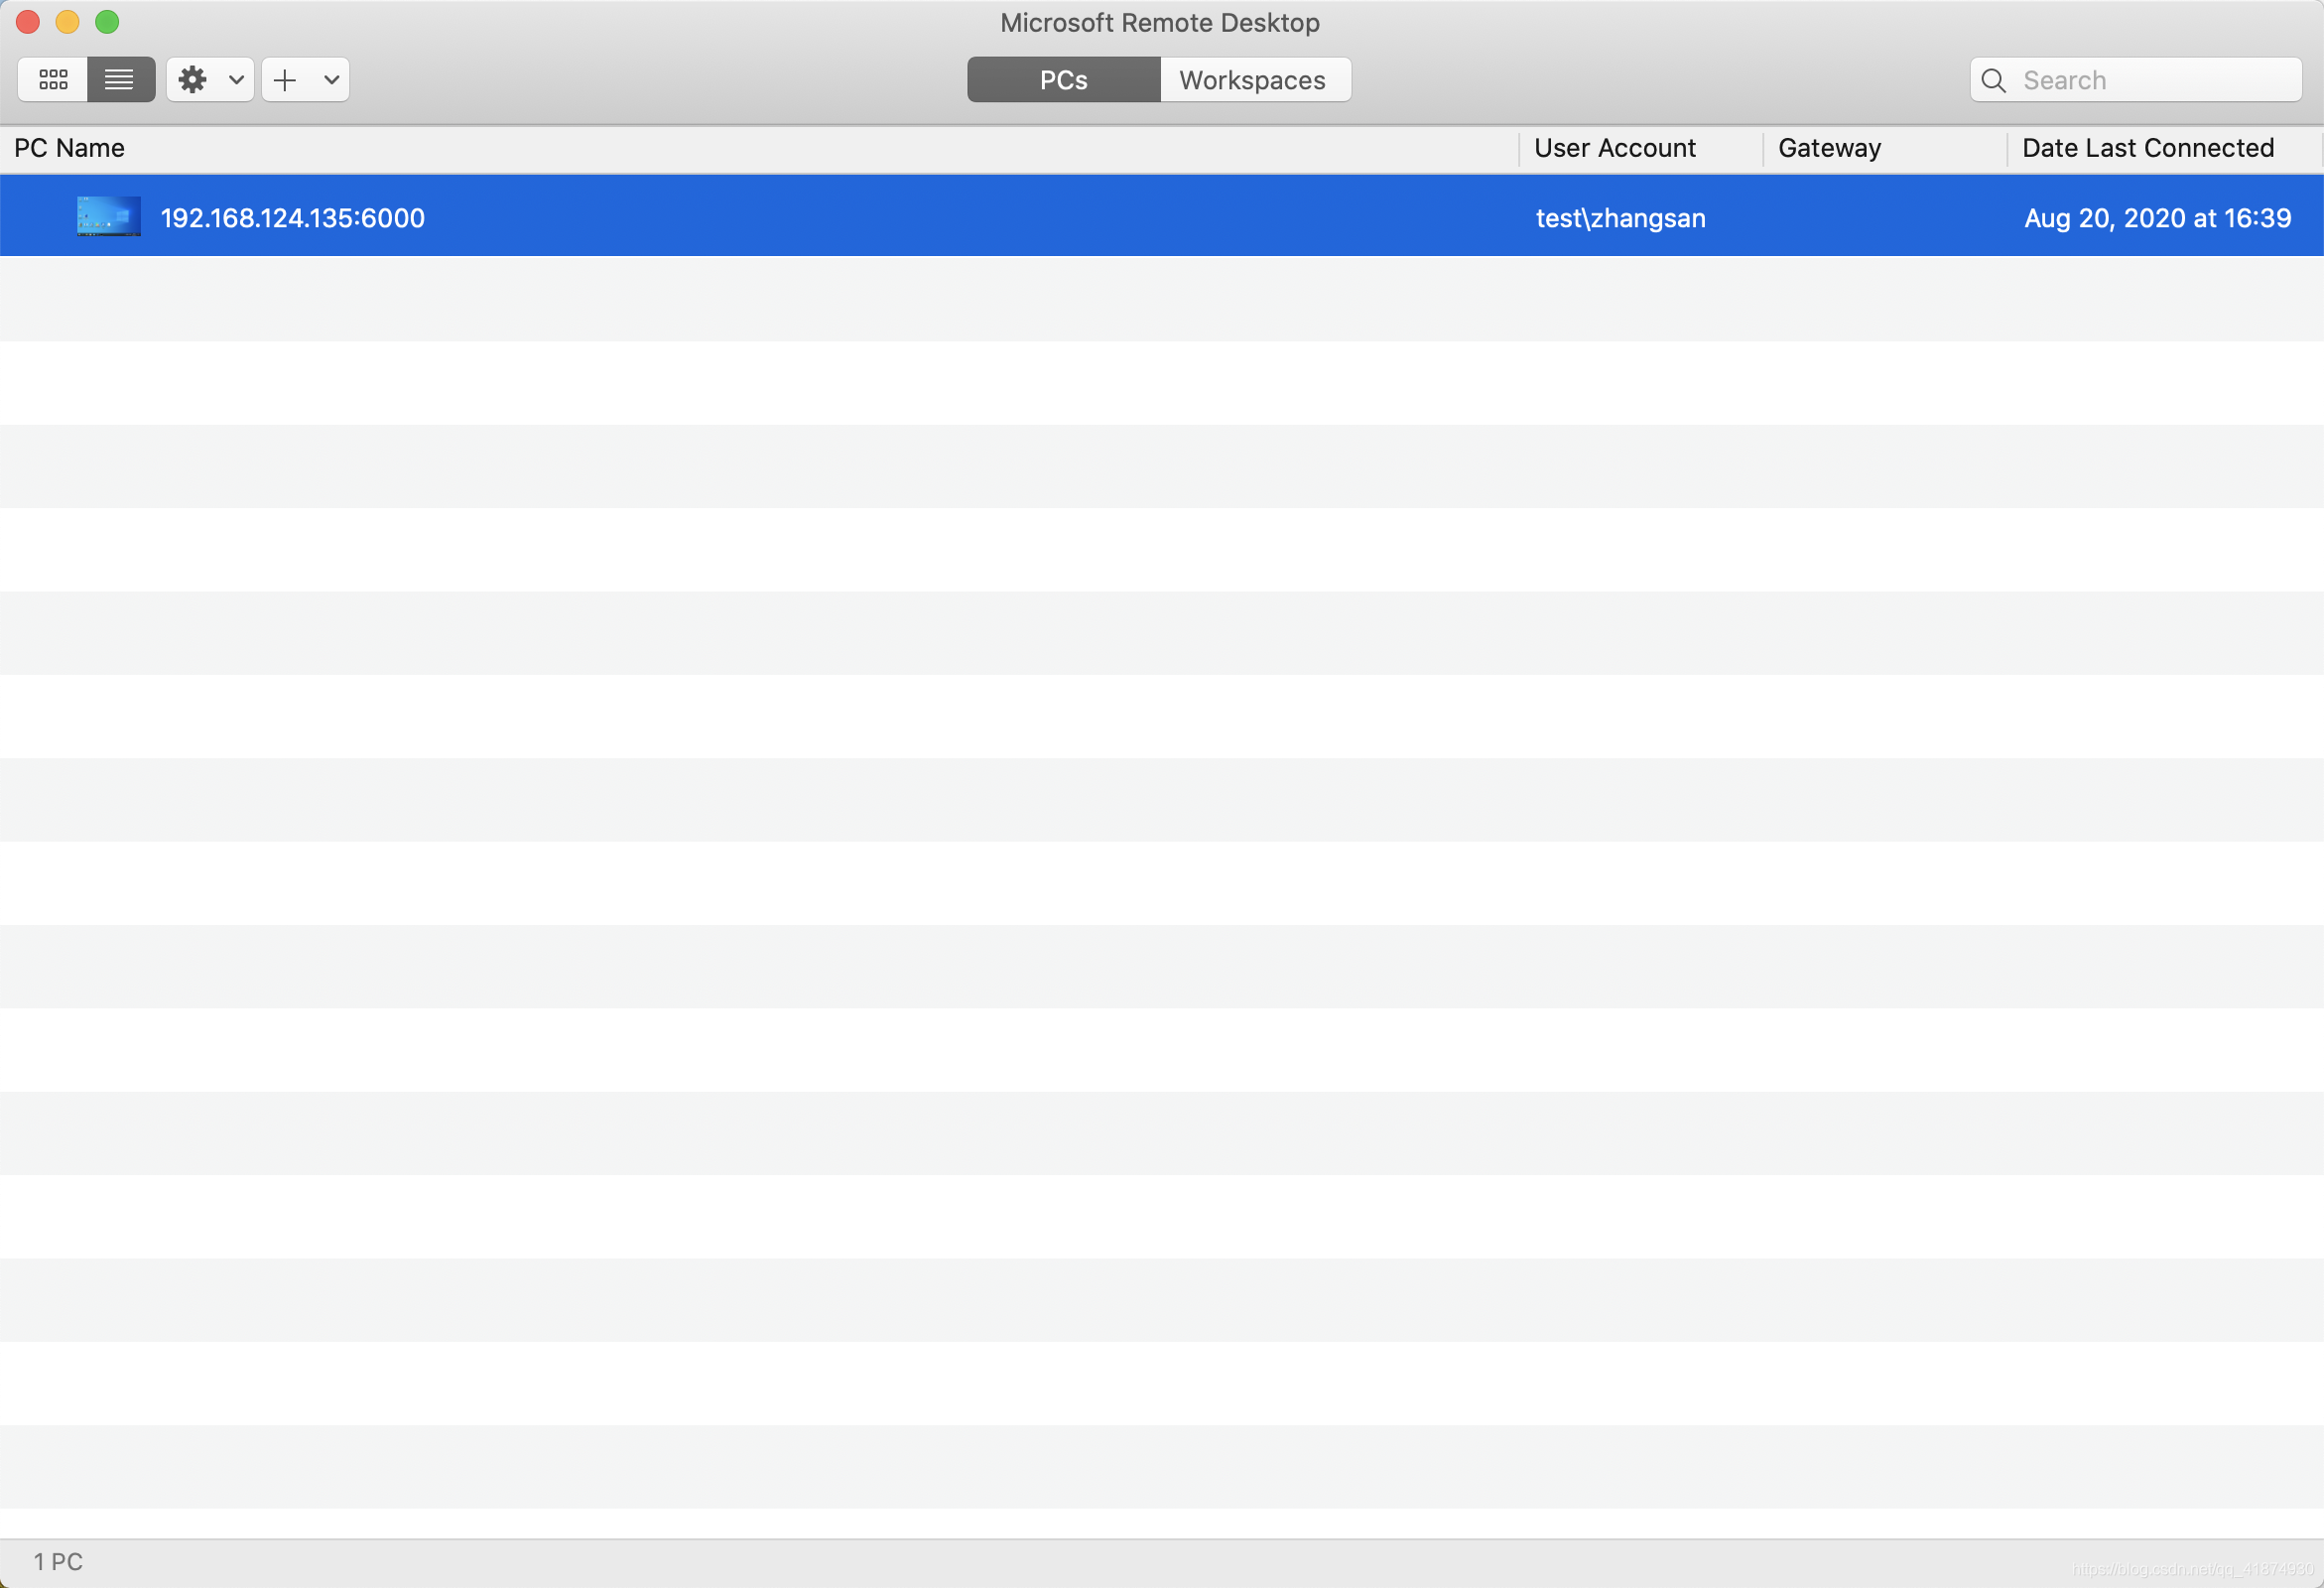Switch to the Workspaces tab
This screenshot has width=2324, height=1588.
click(x=1254, y=80)
